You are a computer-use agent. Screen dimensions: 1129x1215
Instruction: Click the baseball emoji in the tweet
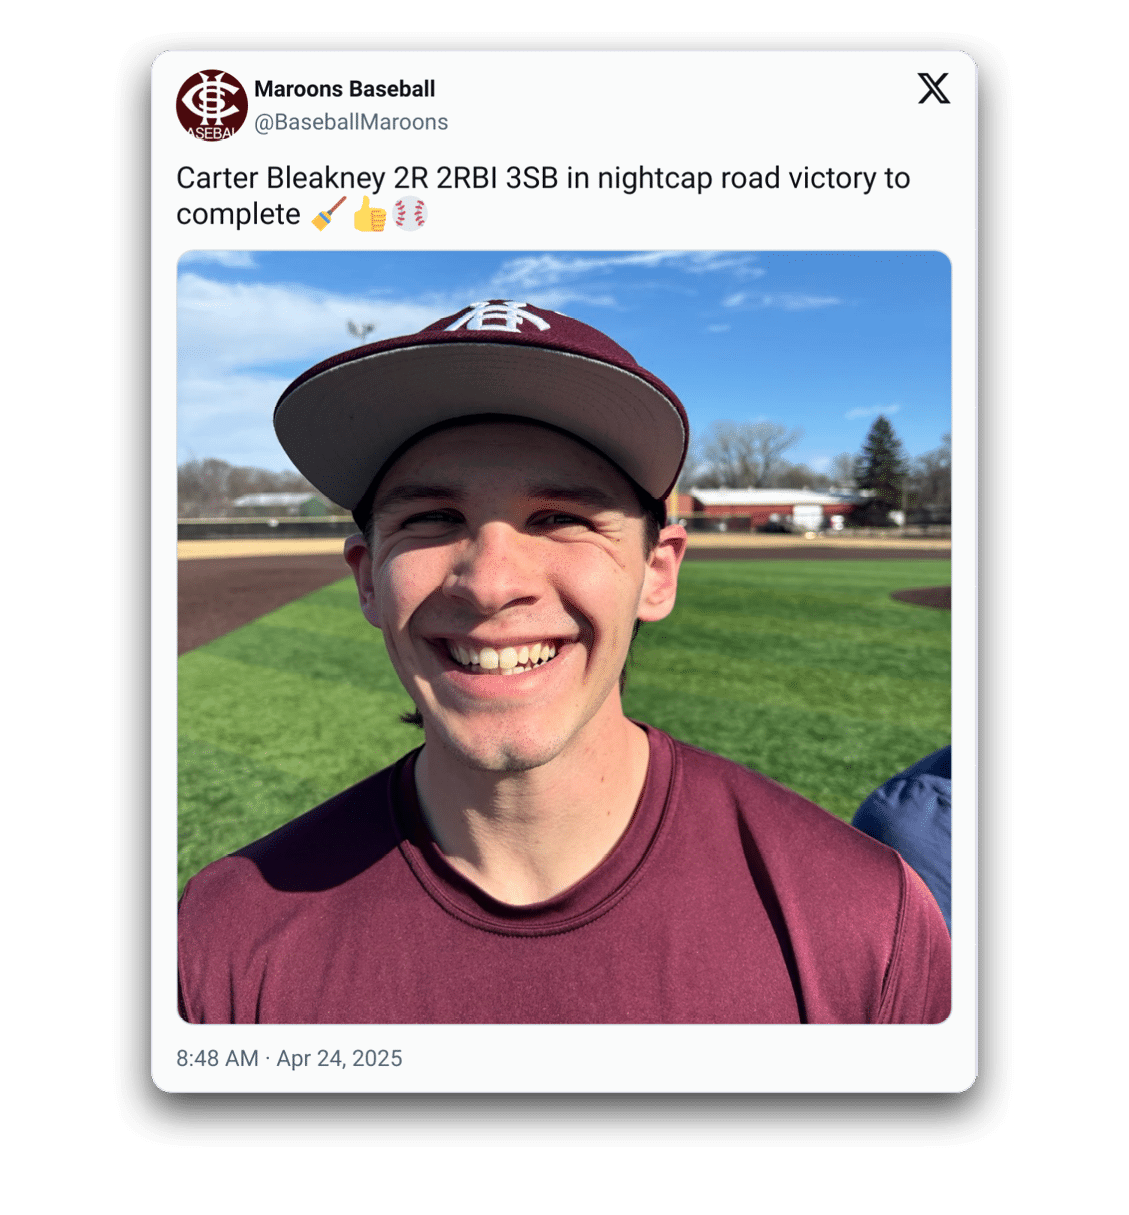point(410,214)
